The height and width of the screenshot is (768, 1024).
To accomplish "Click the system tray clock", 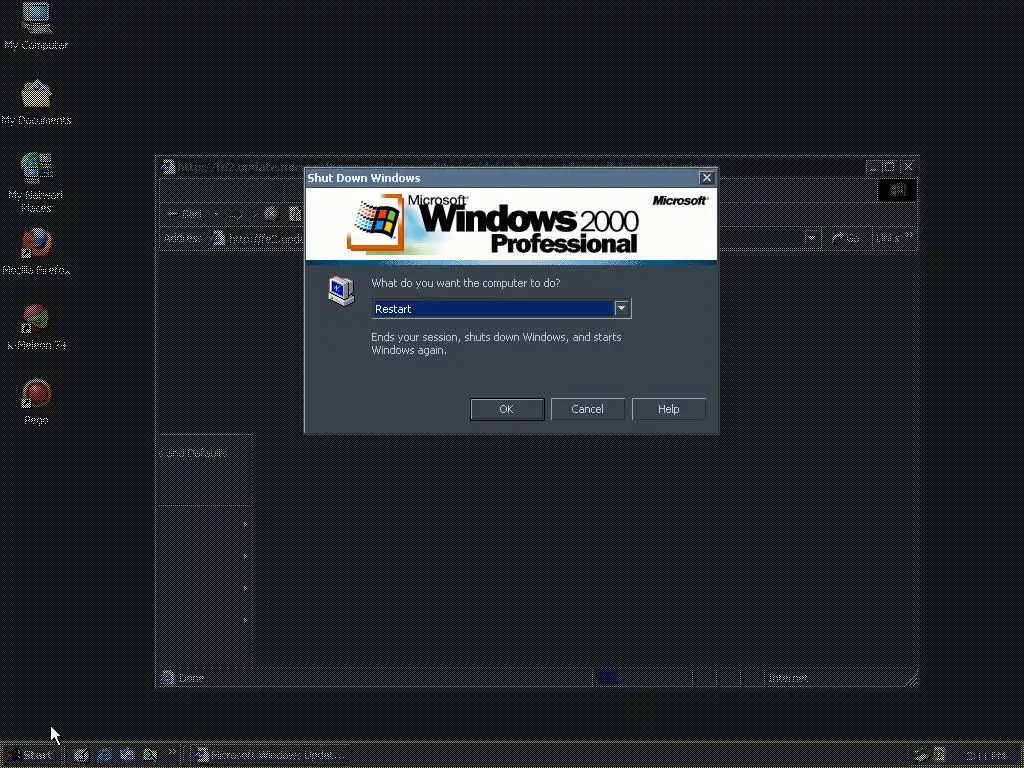I will (x=985, y=756).
